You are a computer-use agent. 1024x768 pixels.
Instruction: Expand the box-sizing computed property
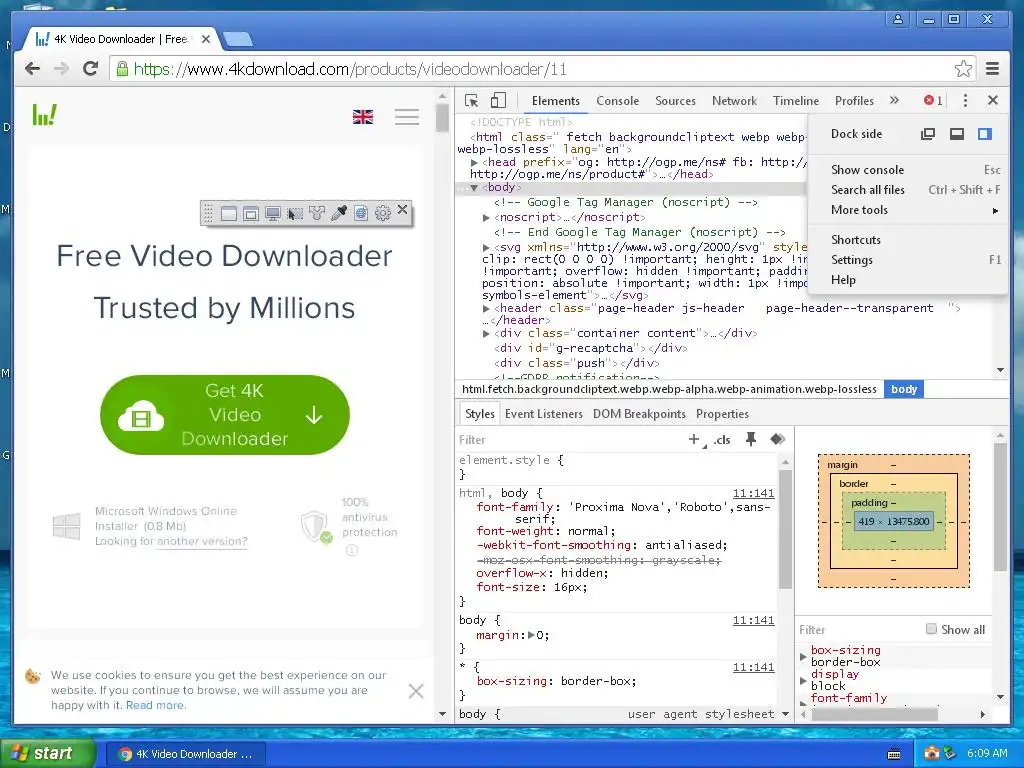(803, 656)
